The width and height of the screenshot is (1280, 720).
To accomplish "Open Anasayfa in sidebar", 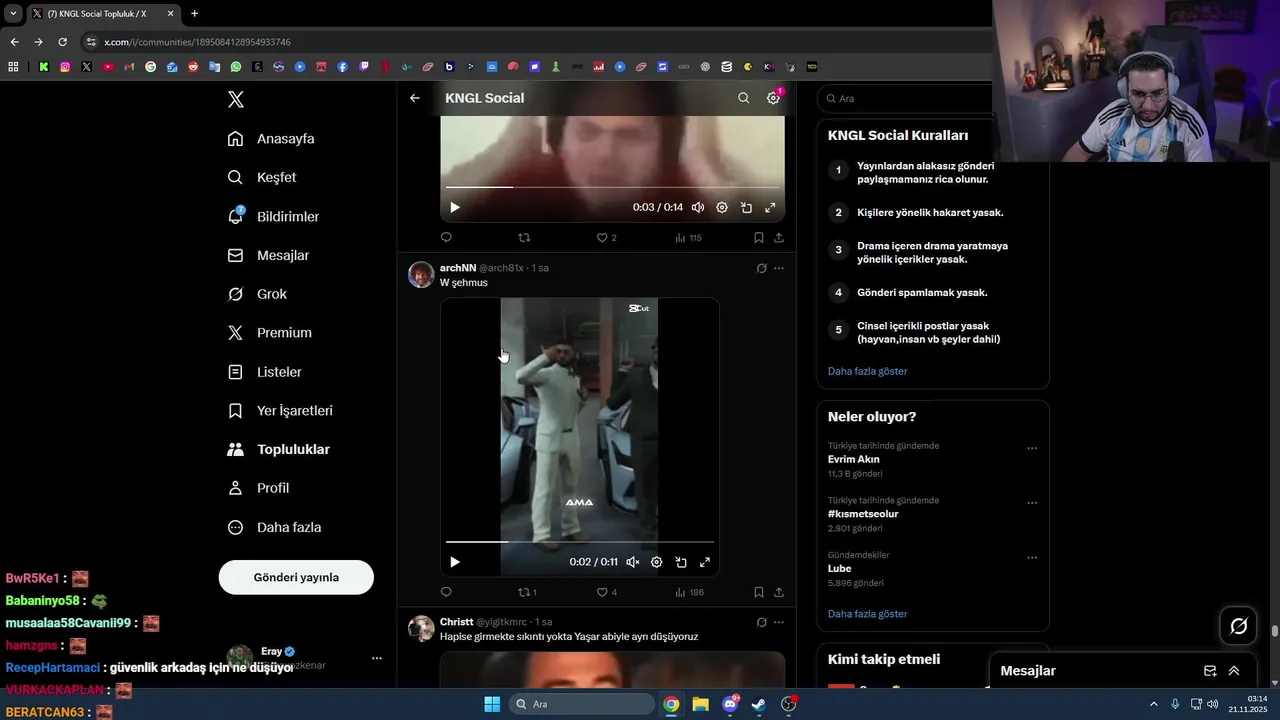I will tap(271, 138).
